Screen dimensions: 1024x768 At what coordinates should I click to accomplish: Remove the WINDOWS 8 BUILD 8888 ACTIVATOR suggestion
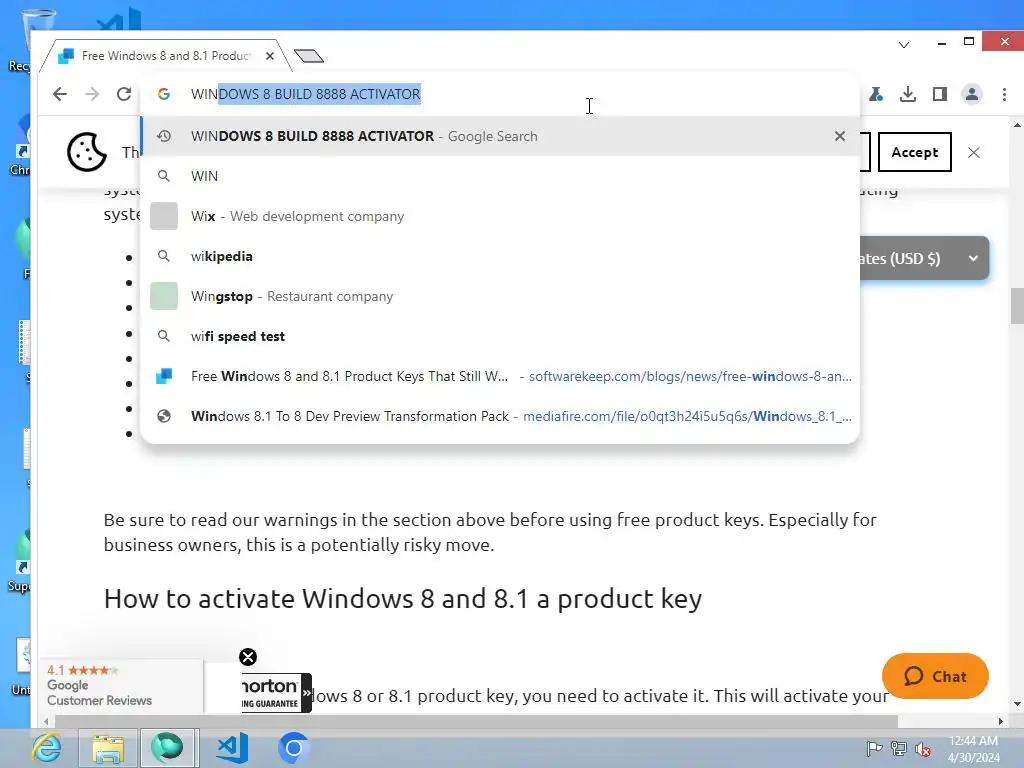[x=840, y=136]
